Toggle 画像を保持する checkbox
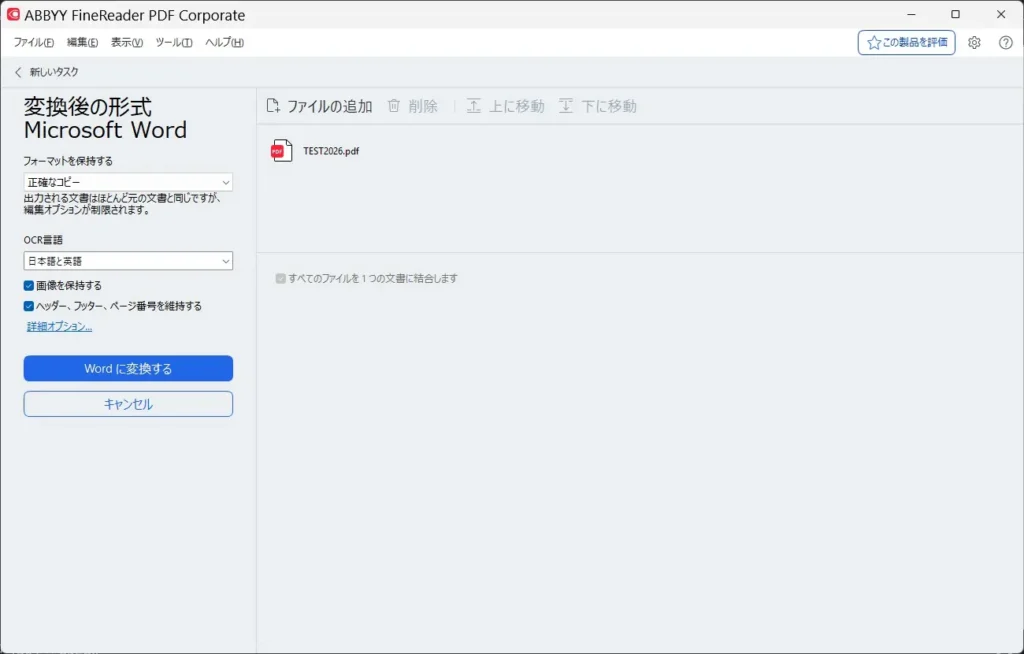This screenshot has height=654, width=1024. pos(29,286)
